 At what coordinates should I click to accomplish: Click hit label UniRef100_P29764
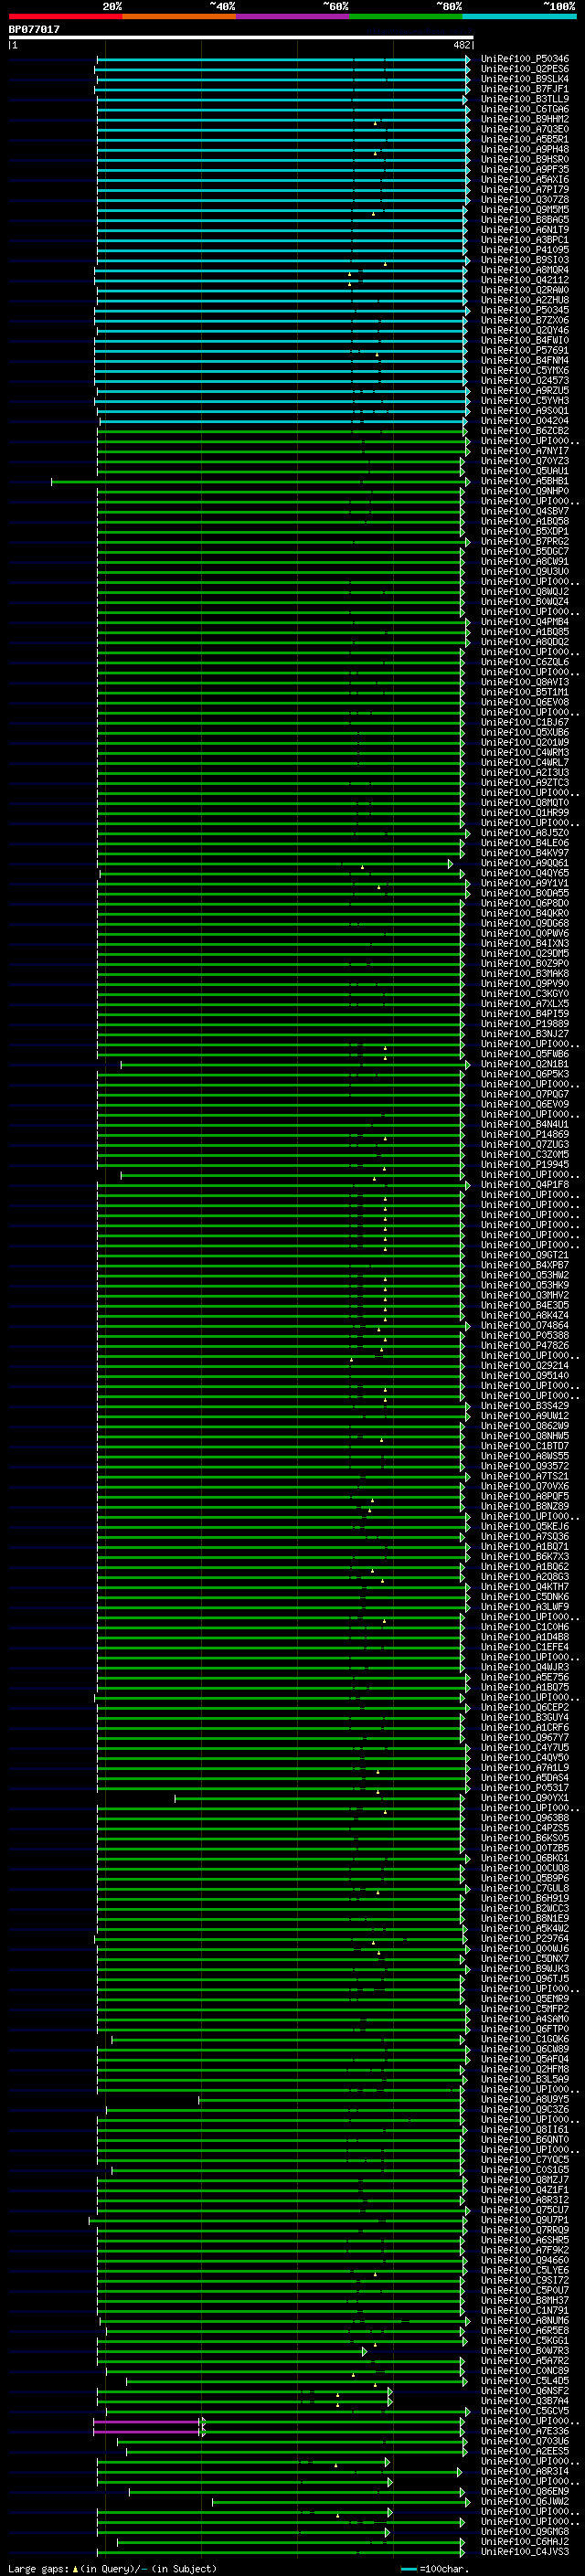tap(525, 1938)
